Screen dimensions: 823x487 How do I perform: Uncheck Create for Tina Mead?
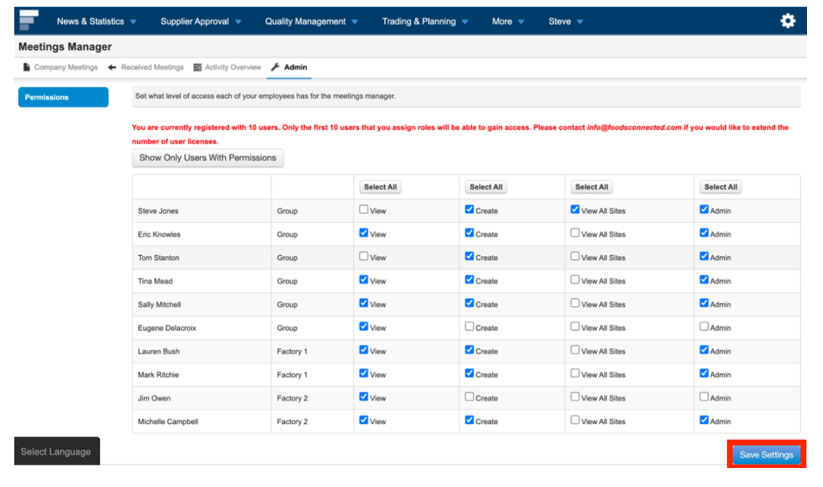[469, 280]
